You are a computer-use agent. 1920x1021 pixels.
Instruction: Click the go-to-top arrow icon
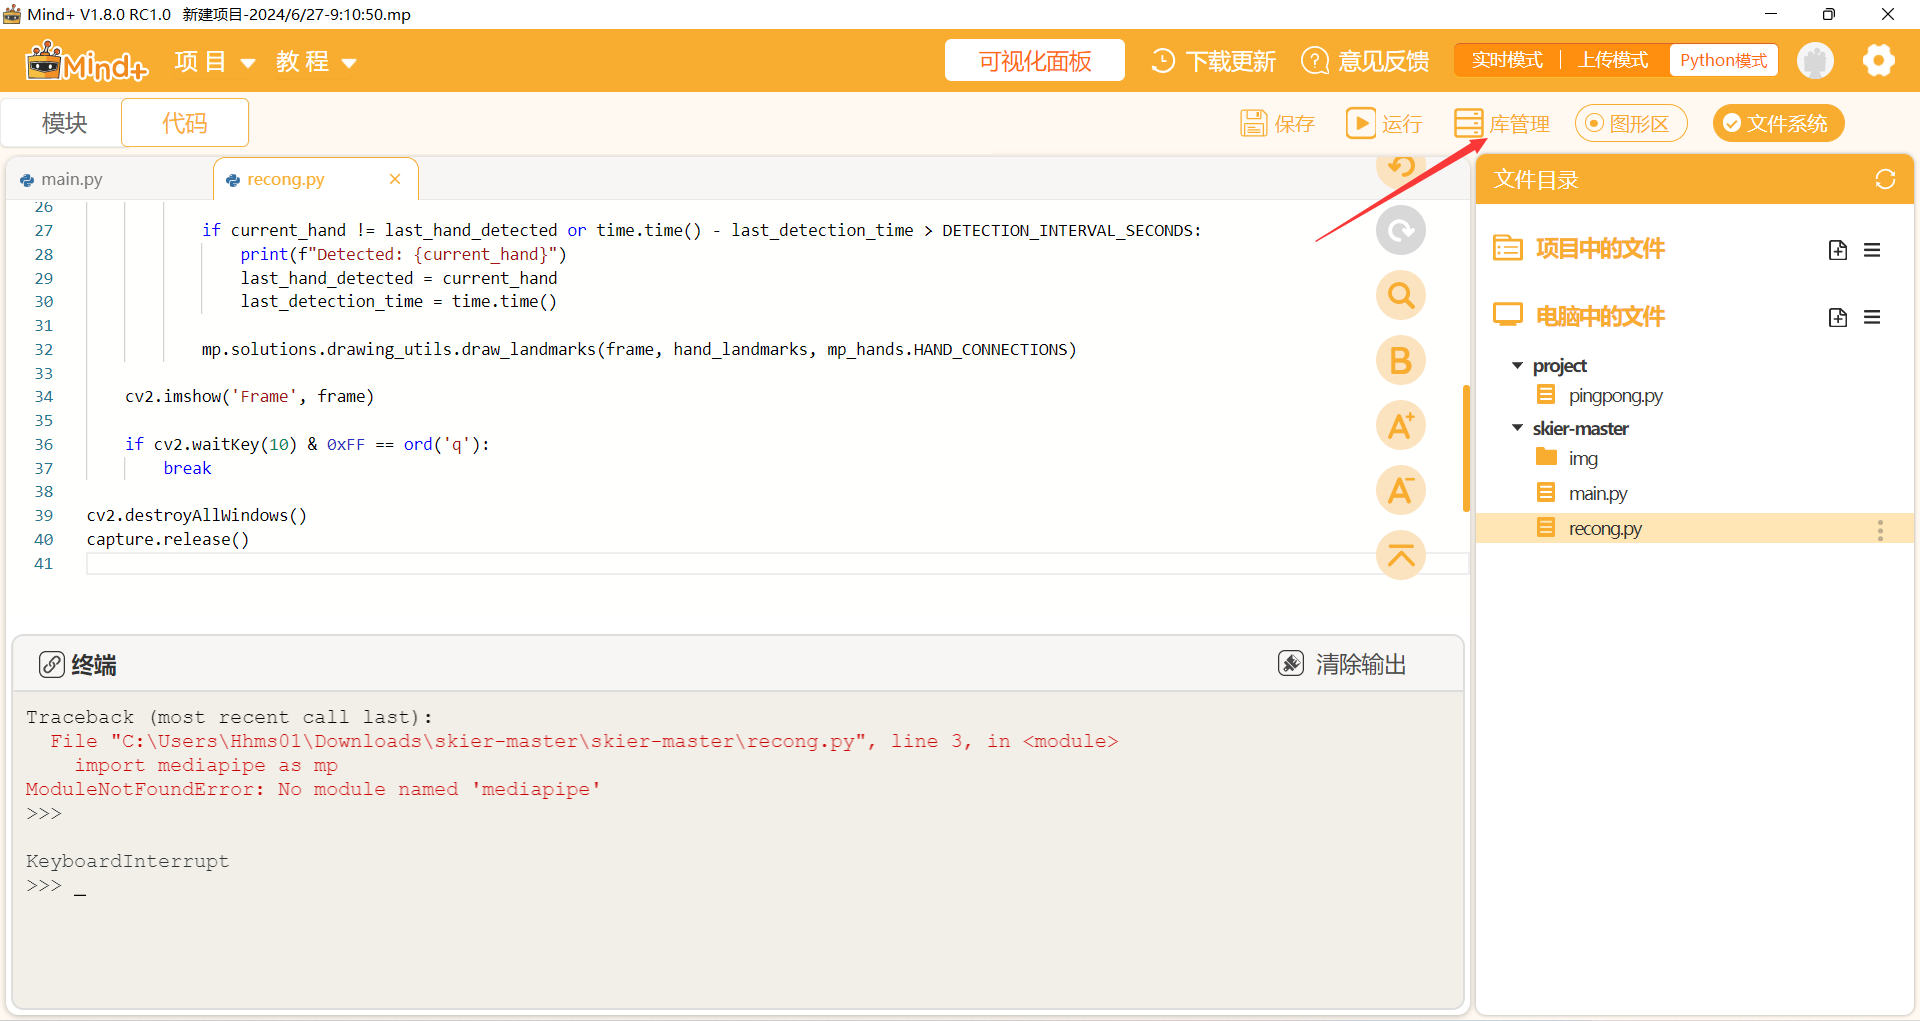click(x=1401, y=555)
